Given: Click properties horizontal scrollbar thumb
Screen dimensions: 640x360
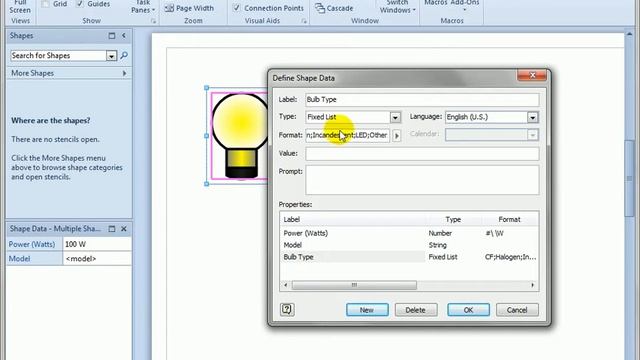Looking at the screenshot, I should 354,285.
